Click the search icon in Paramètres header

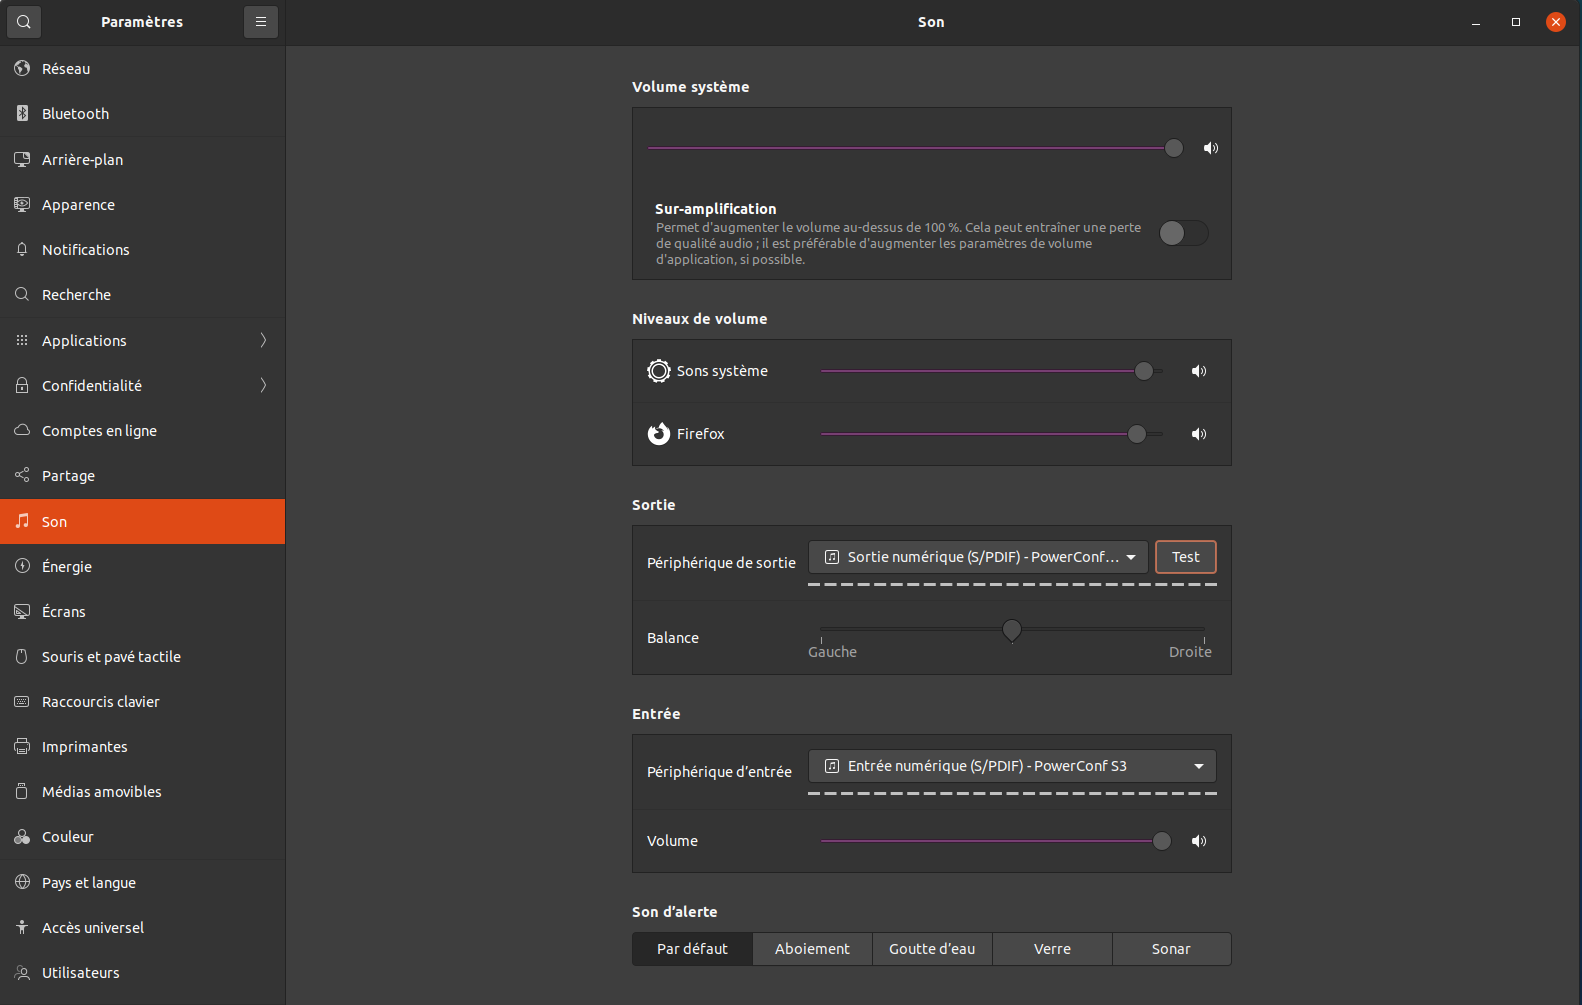(x=24, y=22)
